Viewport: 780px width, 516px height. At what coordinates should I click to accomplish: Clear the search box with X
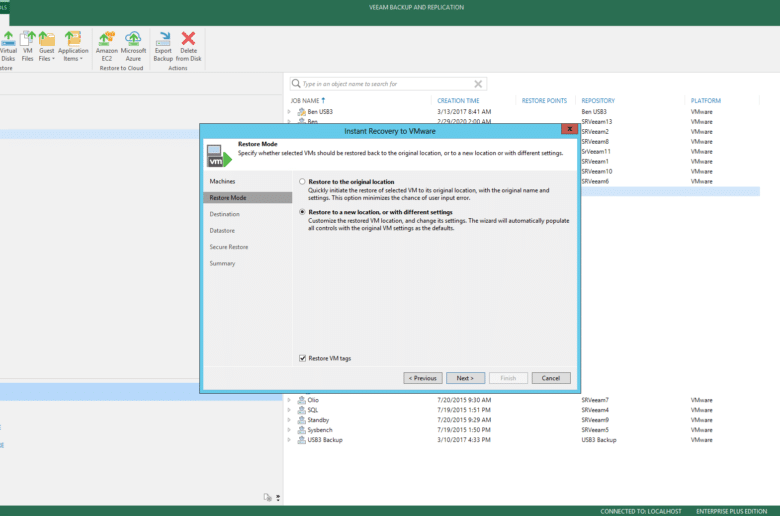[478, 84]
